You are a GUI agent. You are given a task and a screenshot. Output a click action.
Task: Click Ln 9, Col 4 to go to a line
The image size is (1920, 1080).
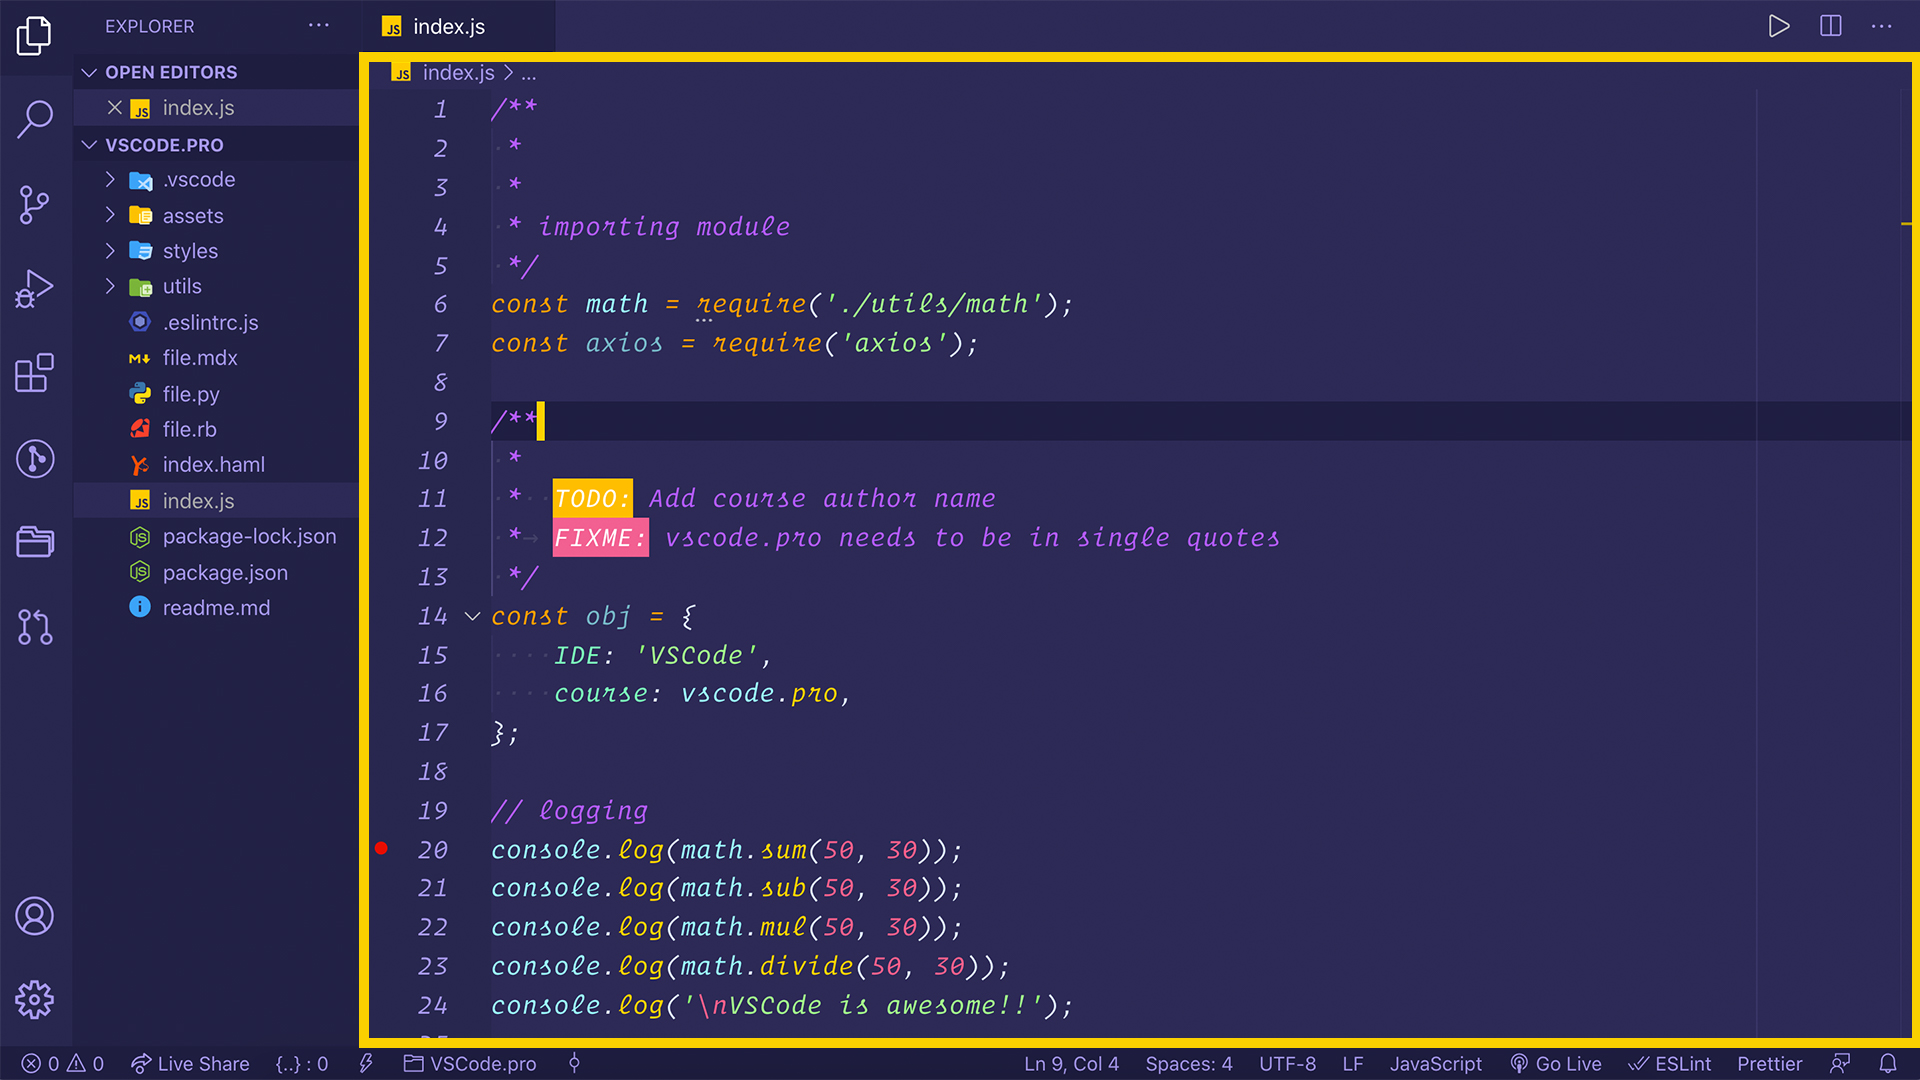click(1071, 1063)
